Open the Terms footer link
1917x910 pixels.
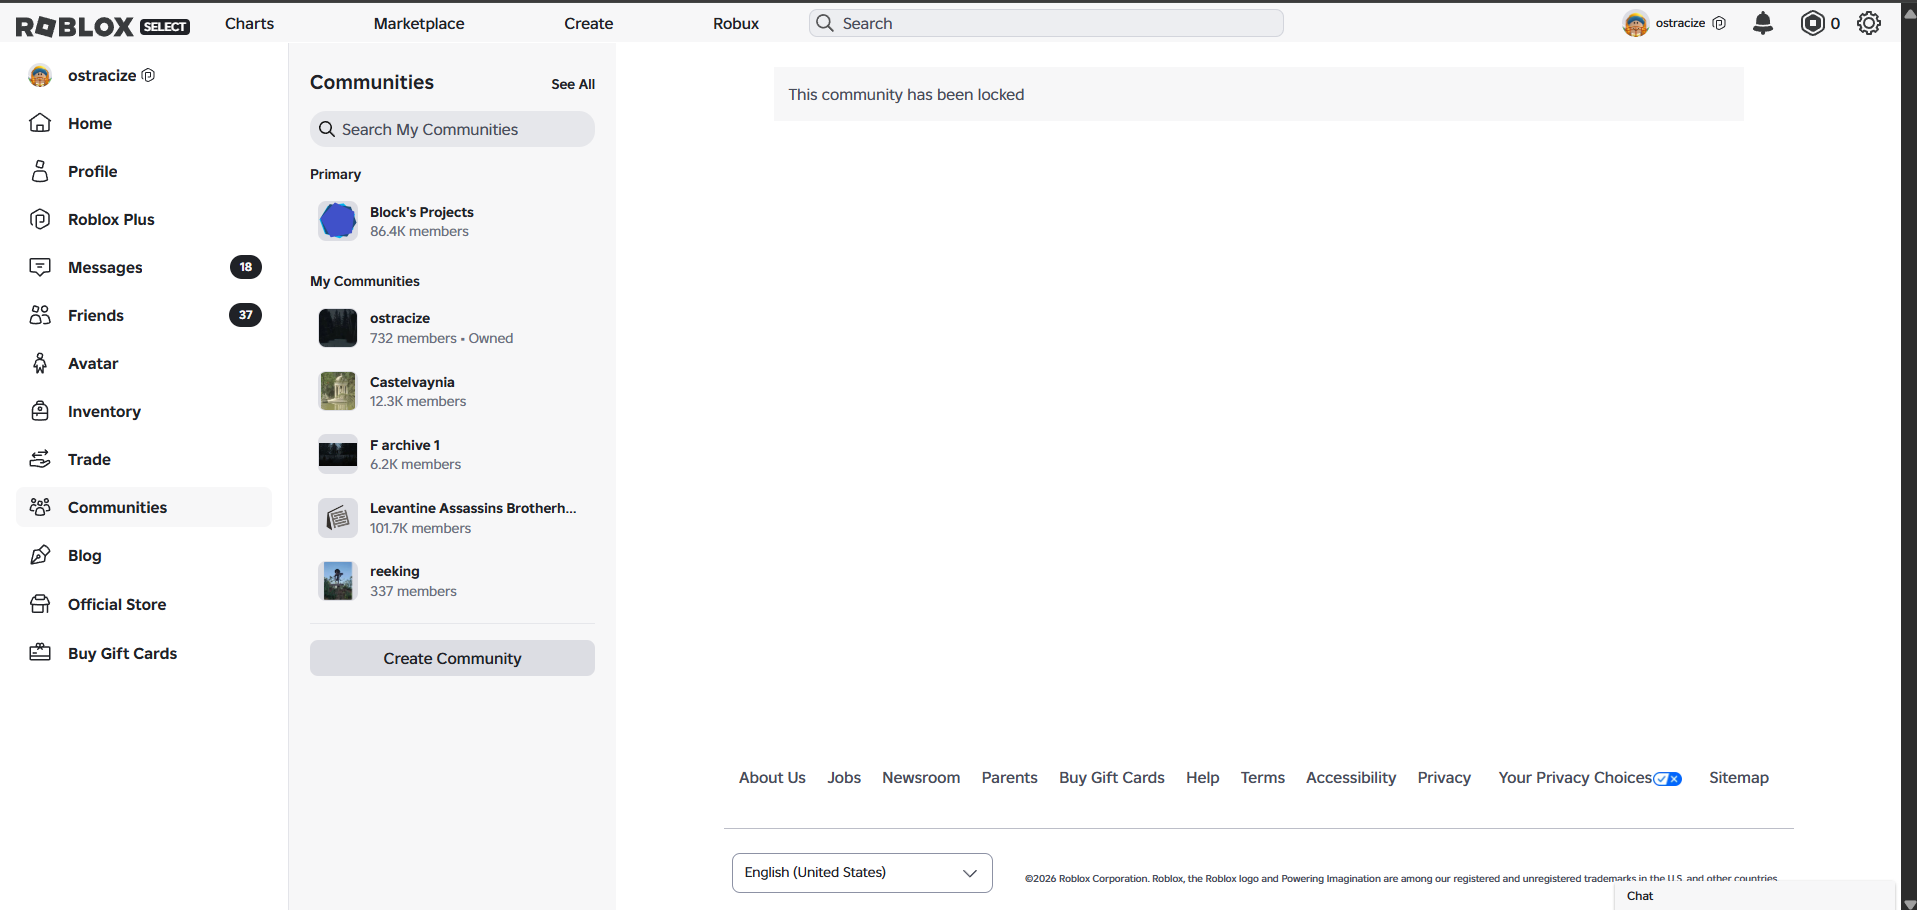[x=1263, y=778]
